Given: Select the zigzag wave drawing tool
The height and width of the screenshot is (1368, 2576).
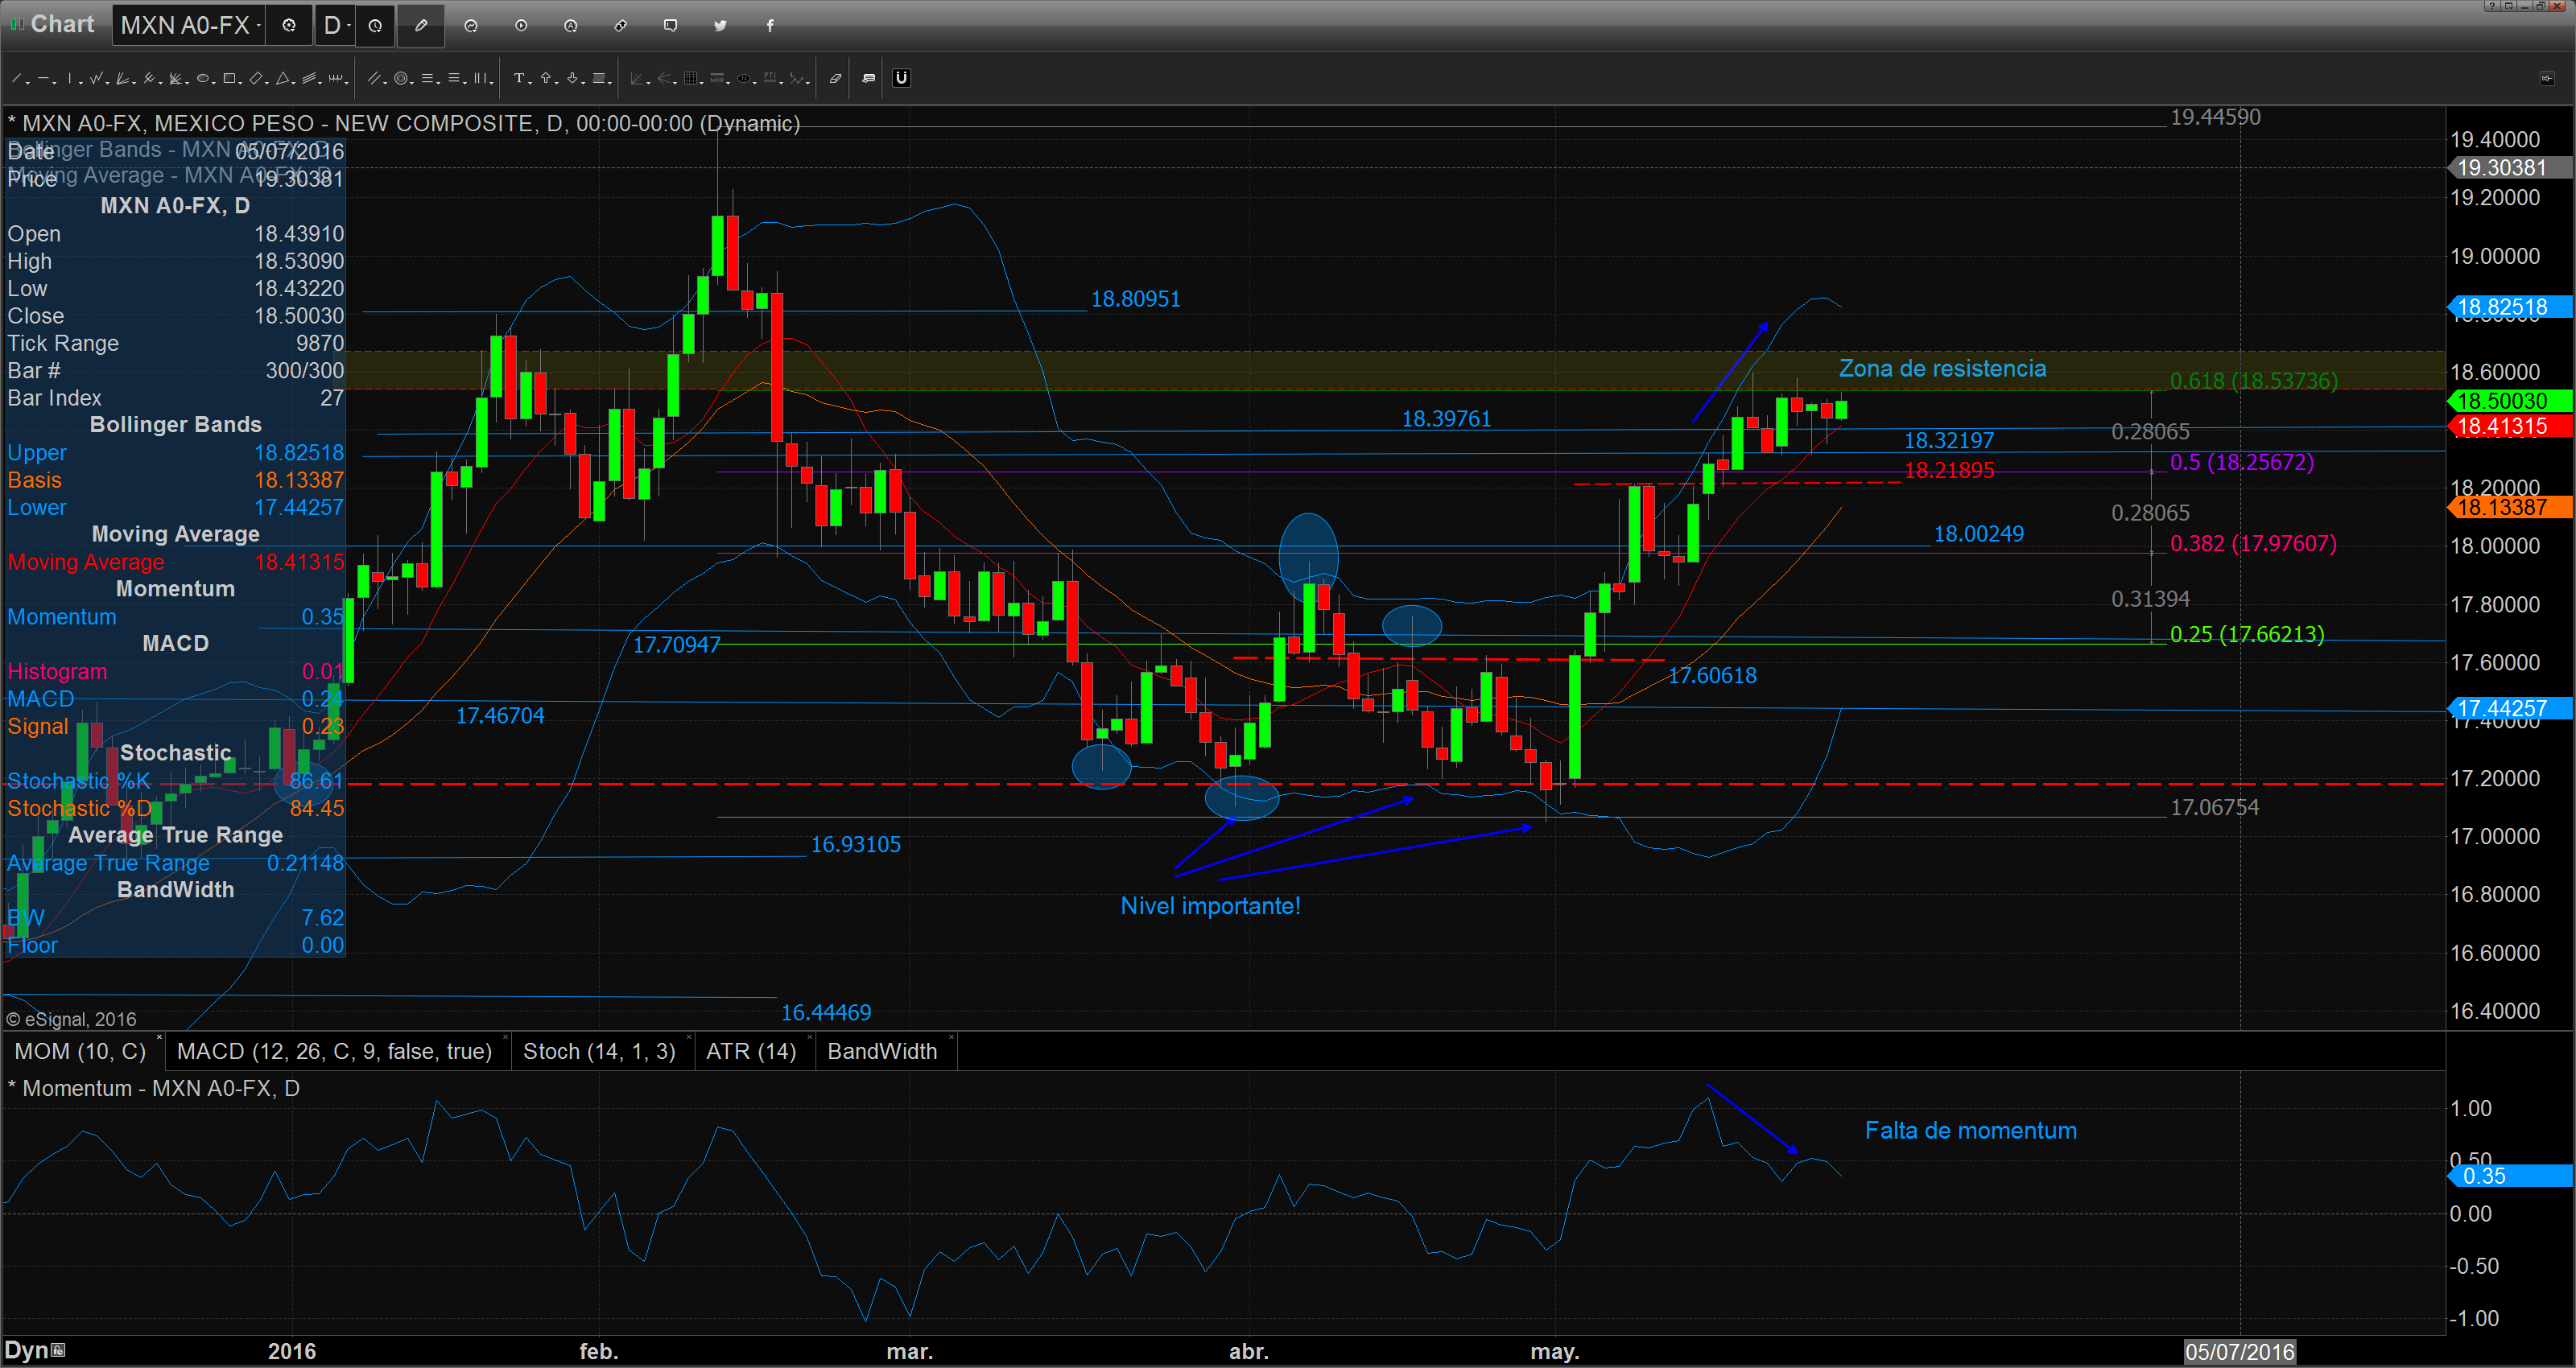Looking at the screenshot, I should [96, 78].
